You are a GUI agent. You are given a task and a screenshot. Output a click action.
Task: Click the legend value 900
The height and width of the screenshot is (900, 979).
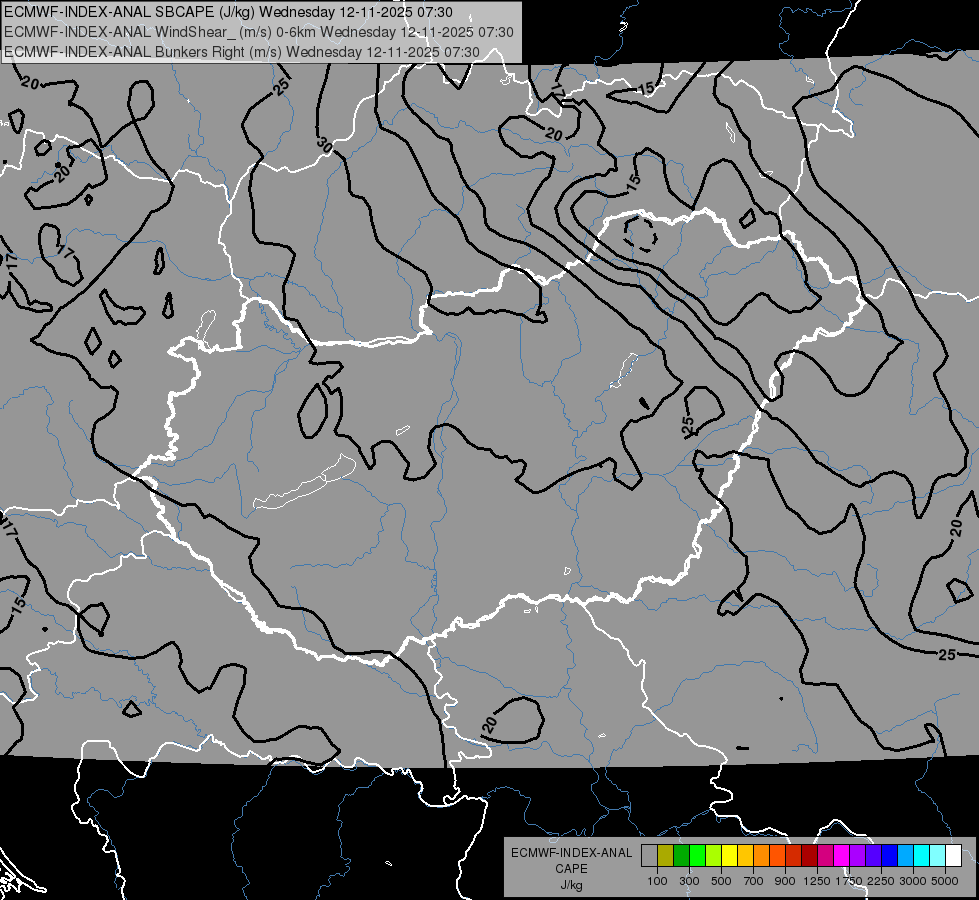(785, 881)
